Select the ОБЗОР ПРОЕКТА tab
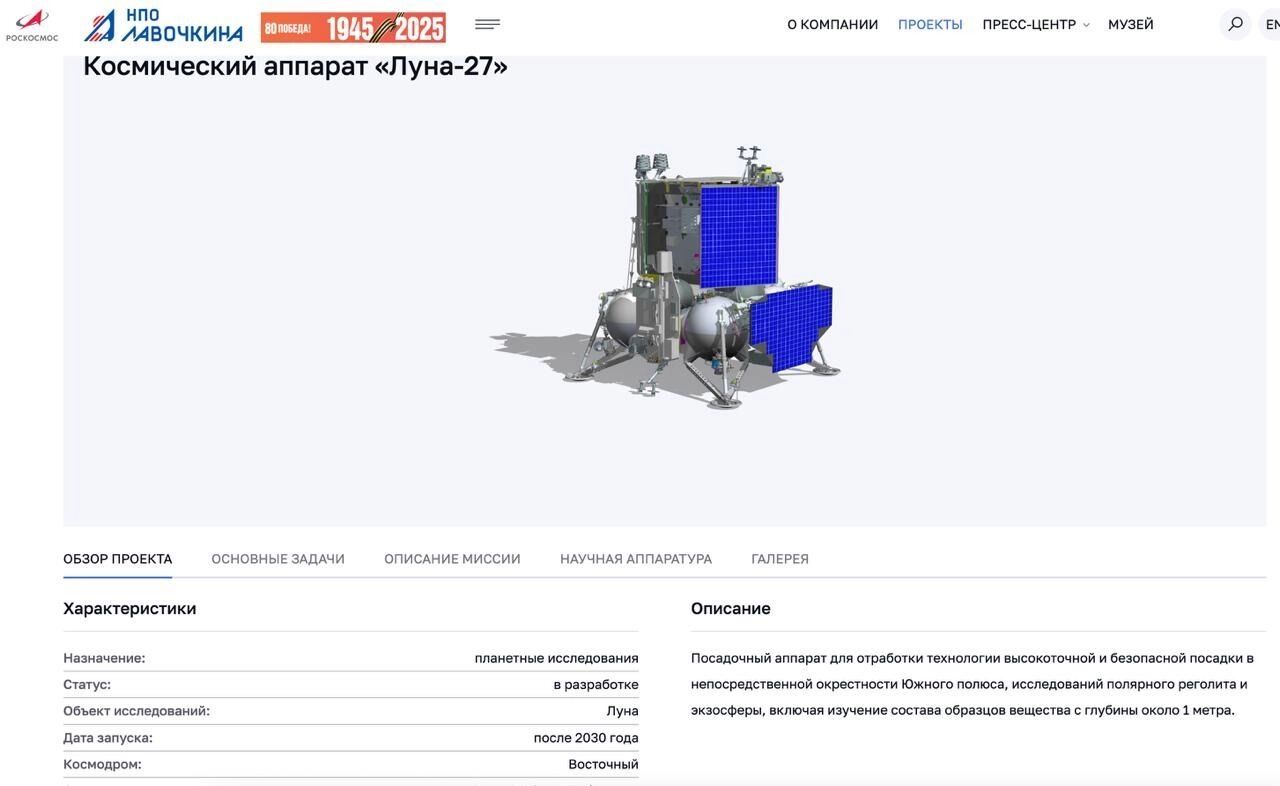The height and width of the screenshot is (786, 1280). 117,559
